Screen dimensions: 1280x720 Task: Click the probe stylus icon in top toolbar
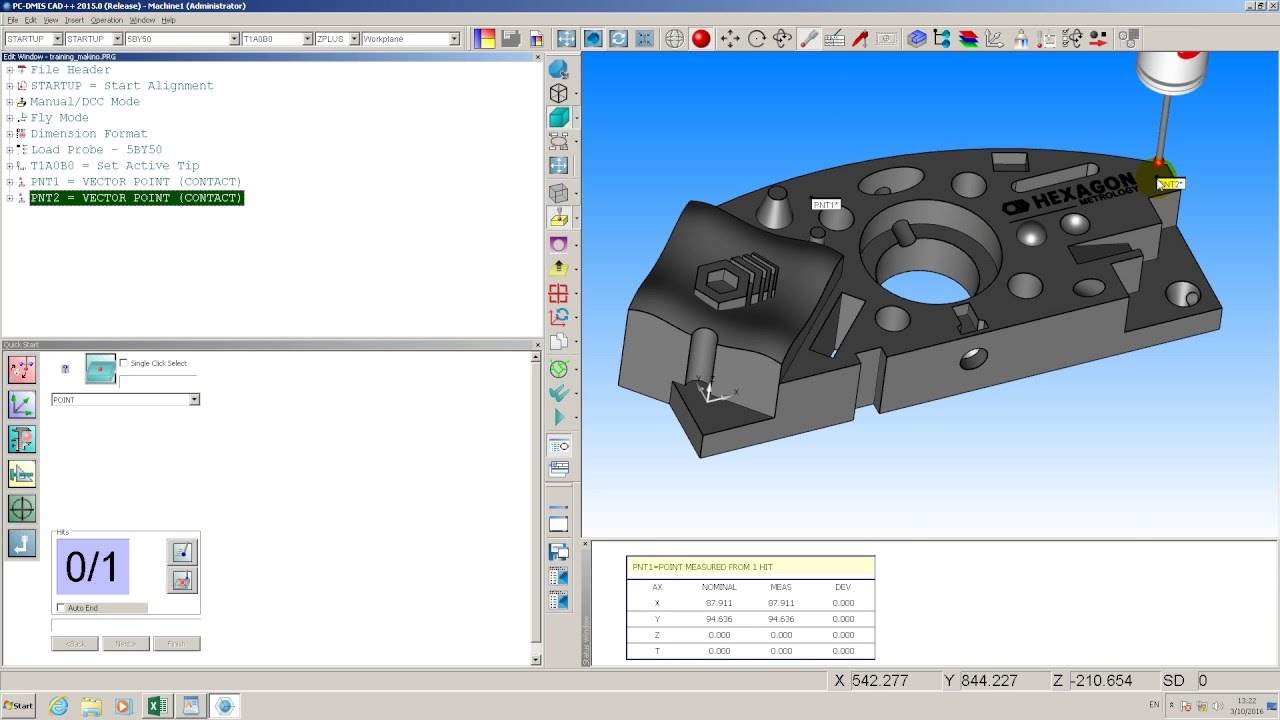point(808,38)
